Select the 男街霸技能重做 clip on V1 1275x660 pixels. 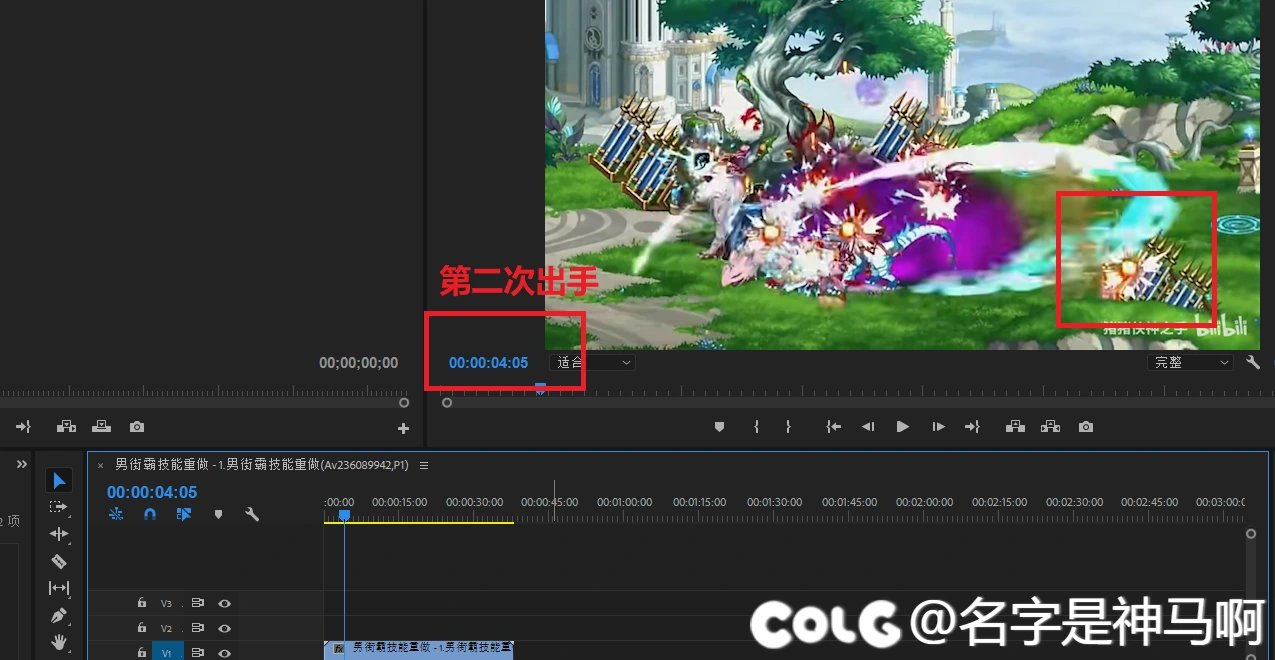tap(419, 650)
